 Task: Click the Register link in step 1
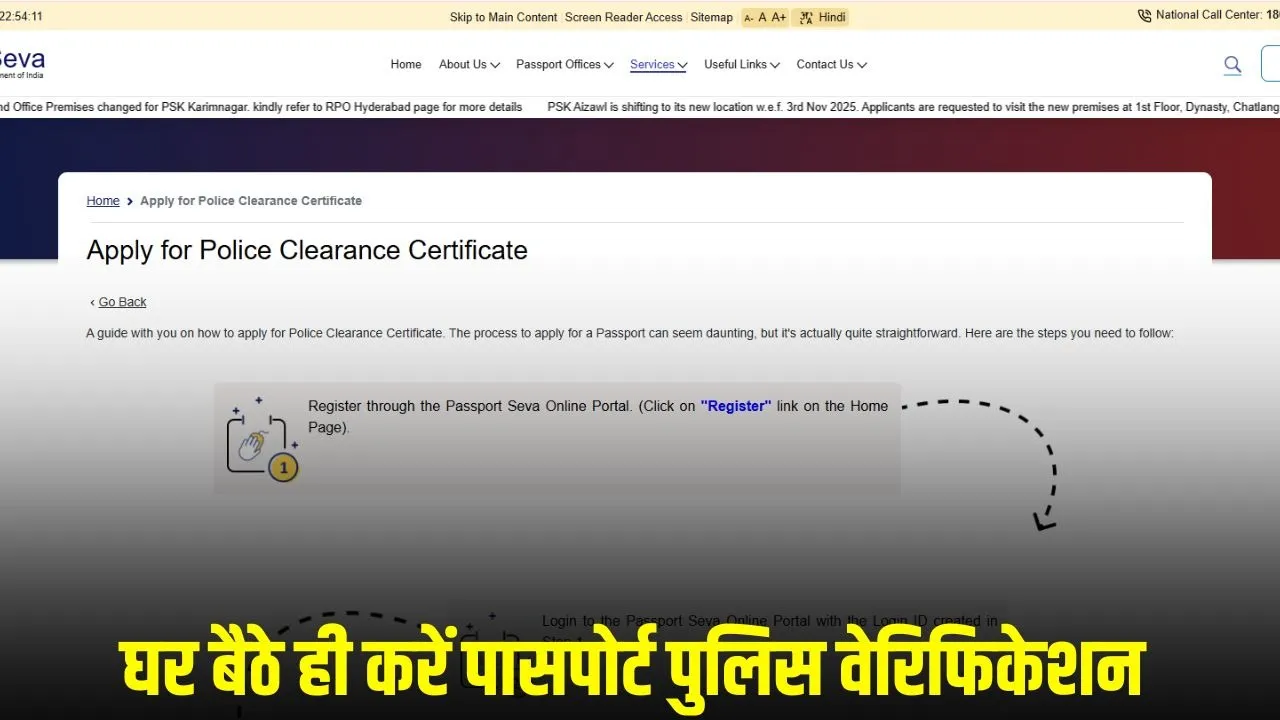737,406
